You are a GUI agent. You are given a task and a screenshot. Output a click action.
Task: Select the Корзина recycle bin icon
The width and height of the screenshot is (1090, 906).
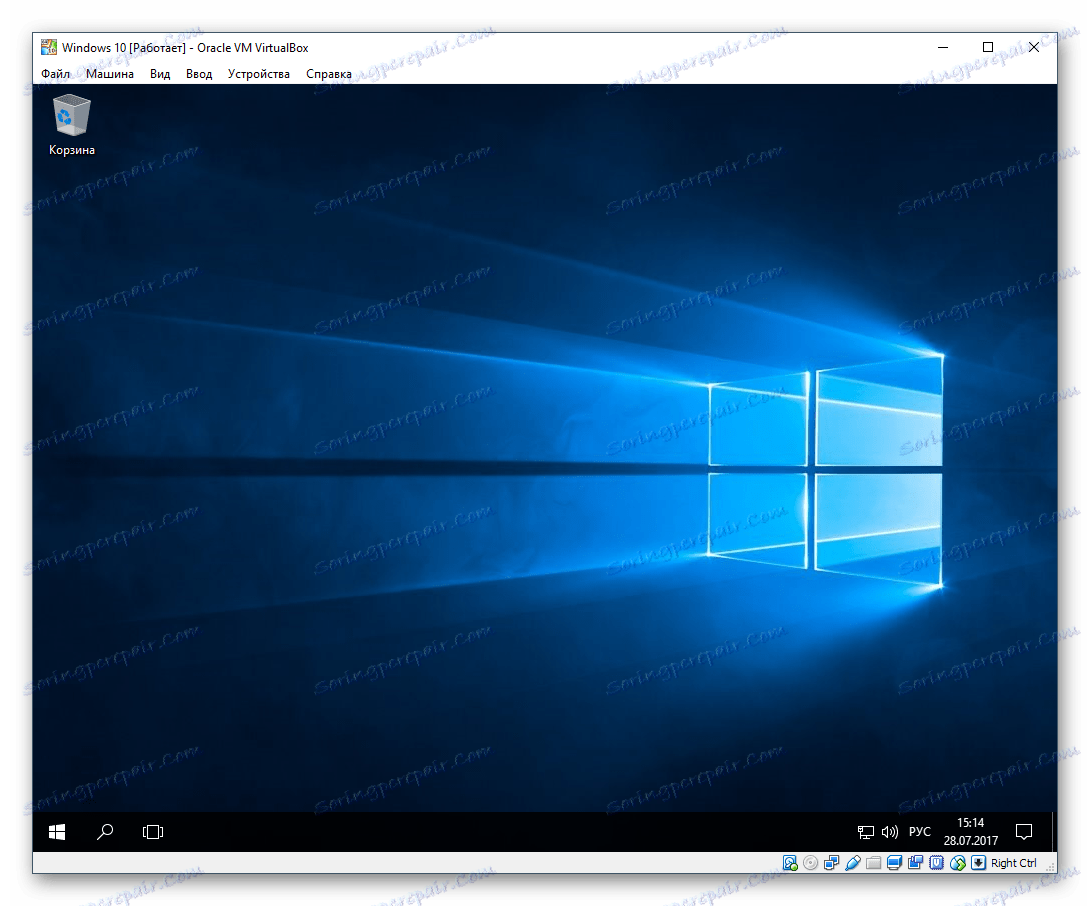(x=72, y=125)
